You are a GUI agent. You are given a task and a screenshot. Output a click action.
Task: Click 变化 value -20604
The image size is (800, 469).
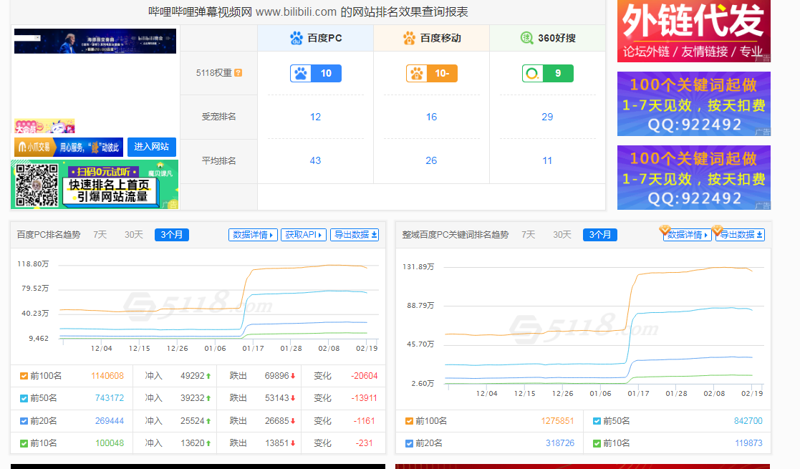point(364,376)
